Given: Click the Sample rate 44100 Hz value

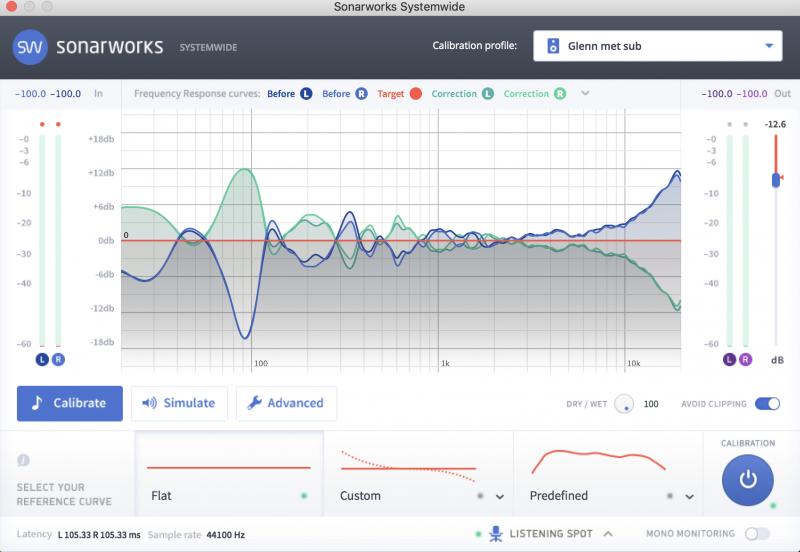Looking at the screenshot, I should tap(226, 535).
